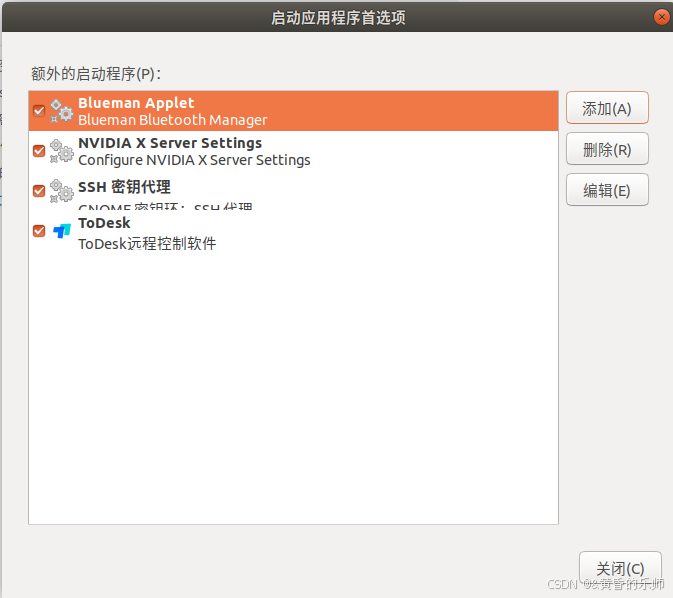Click the 添加(A) button
Image resolution: width=673 pixels, height=598 pixels.
tap(607, 108)
